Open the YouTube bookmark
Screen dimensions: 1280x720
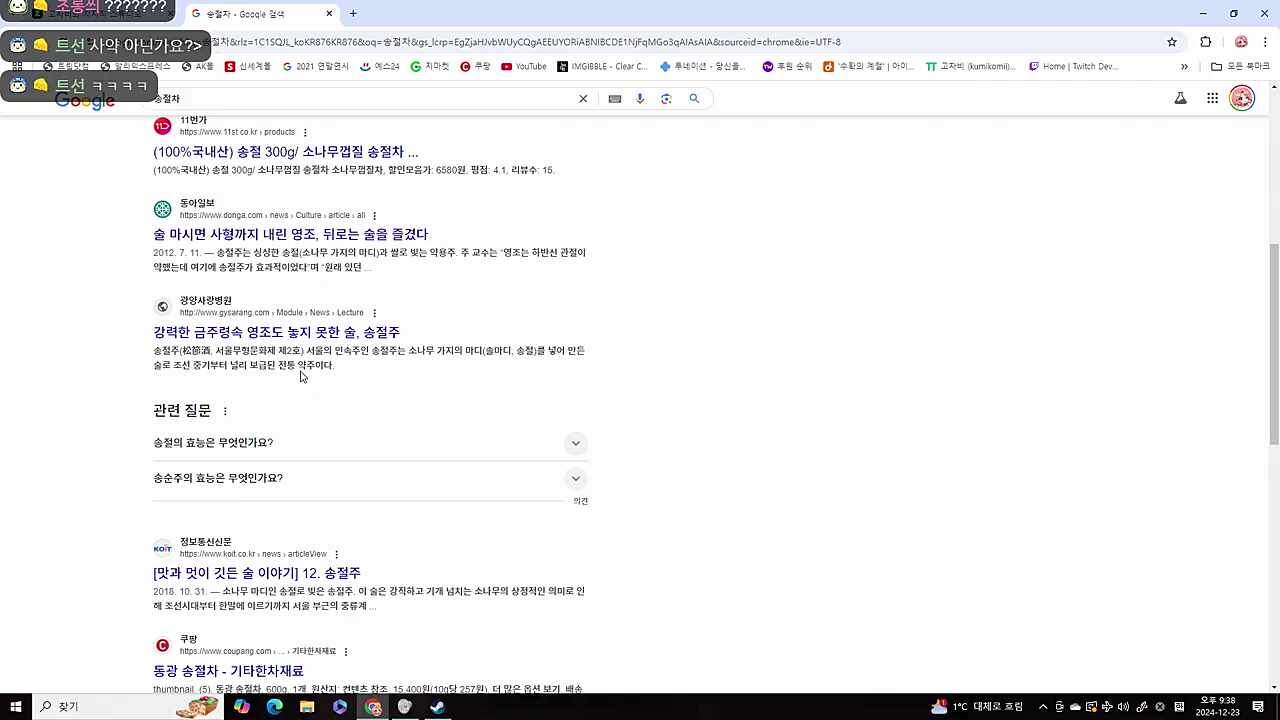tap(524, 66)
